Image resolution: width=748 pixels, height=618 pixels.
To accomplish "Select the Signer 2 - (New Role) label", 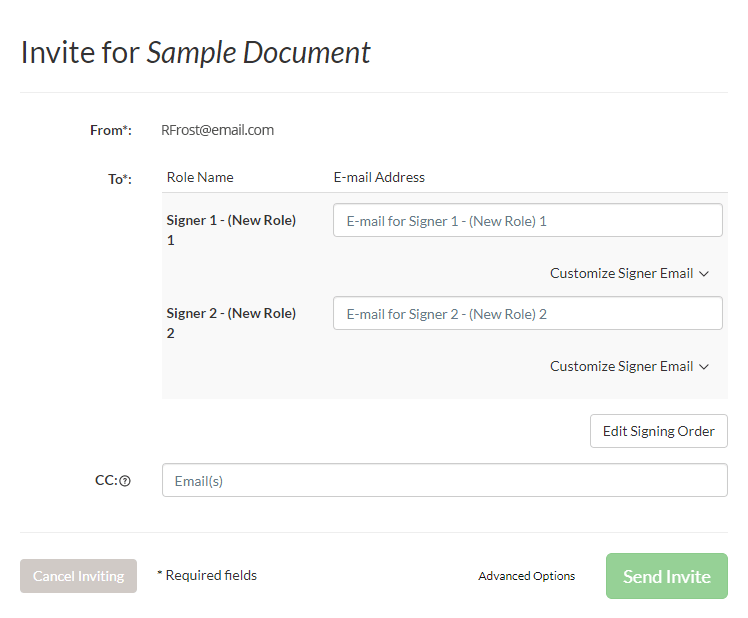I will point(231,314).
